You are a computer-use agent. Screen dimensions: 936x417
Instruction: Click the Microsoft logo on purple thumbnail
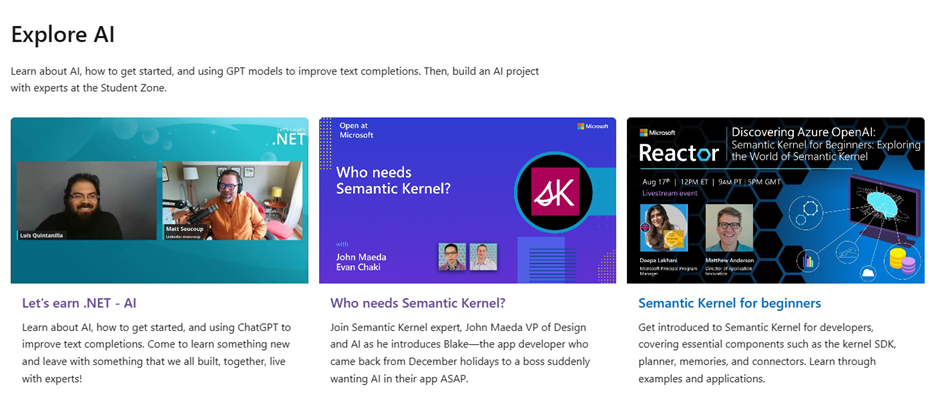pyautogui.click(x=593, y=126)
